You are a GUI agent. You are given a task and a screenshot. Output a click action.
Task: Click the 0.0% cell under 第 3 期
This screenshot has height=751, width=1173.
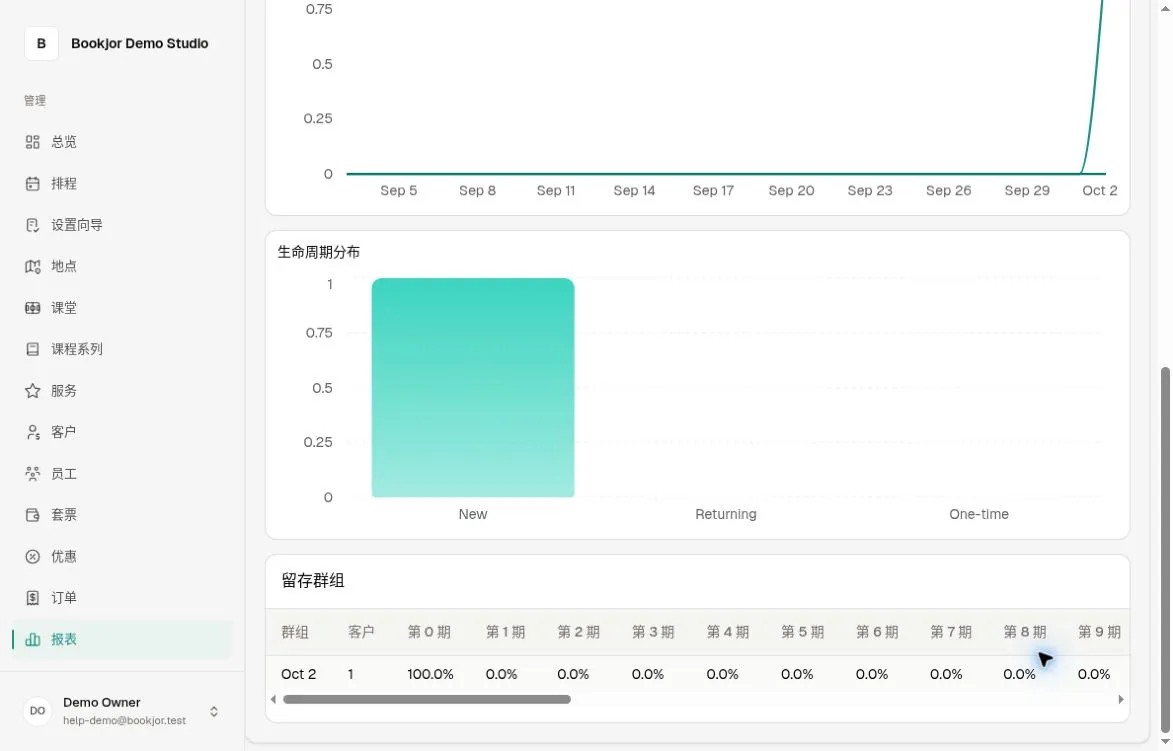point(647,675)
